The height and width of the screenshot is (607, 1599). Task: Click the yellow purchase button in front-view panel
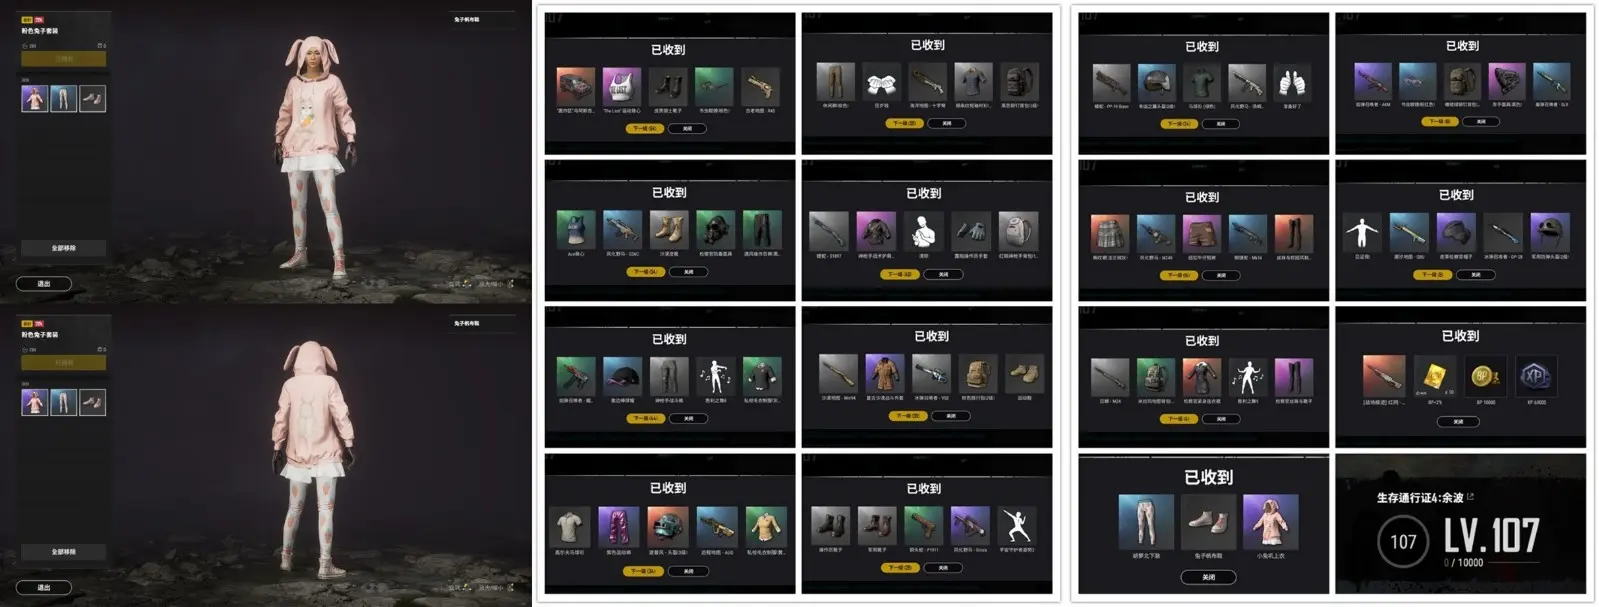[64, 59]
